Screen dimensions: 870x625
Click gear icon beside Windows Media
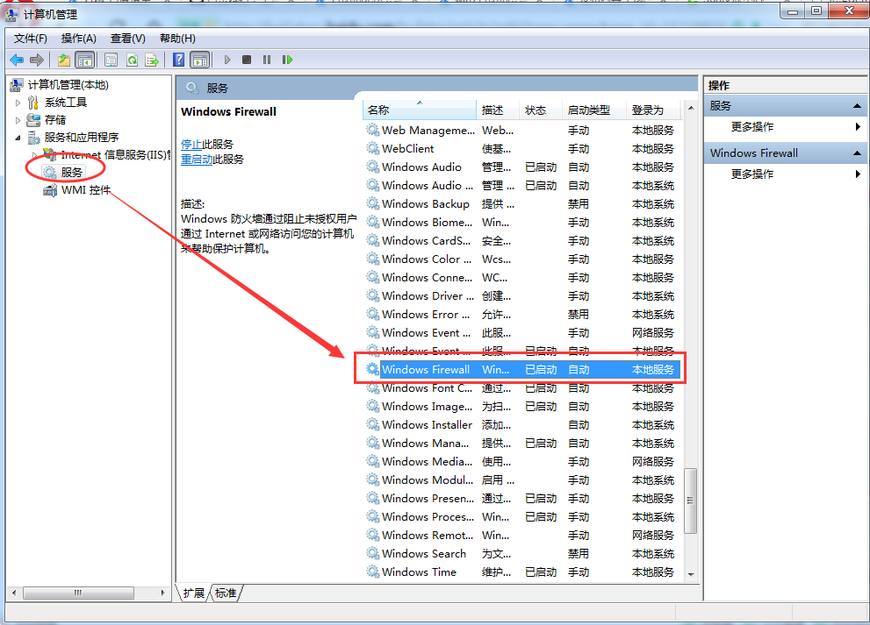(x=373, y=461)
